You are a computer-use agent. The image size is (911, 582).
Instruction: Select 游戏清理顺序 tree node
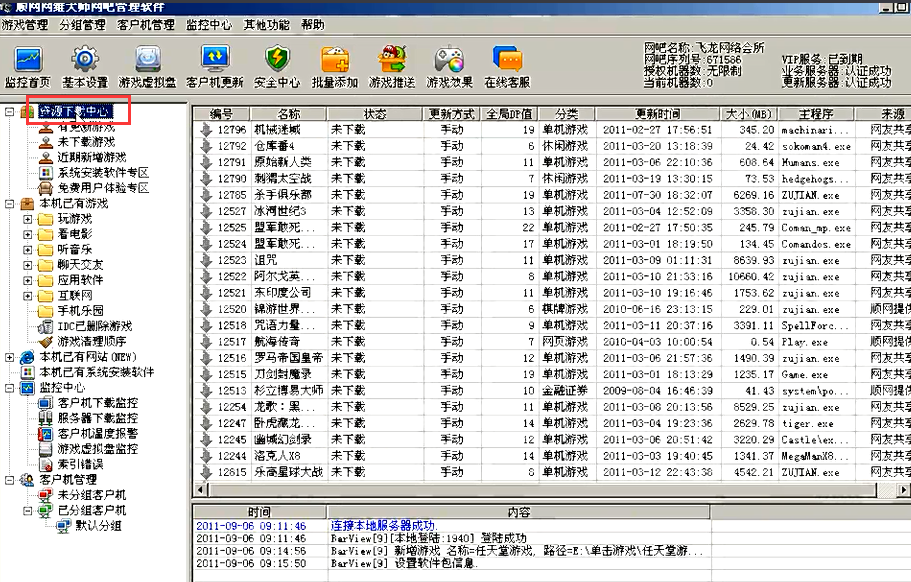pos(92,341)
